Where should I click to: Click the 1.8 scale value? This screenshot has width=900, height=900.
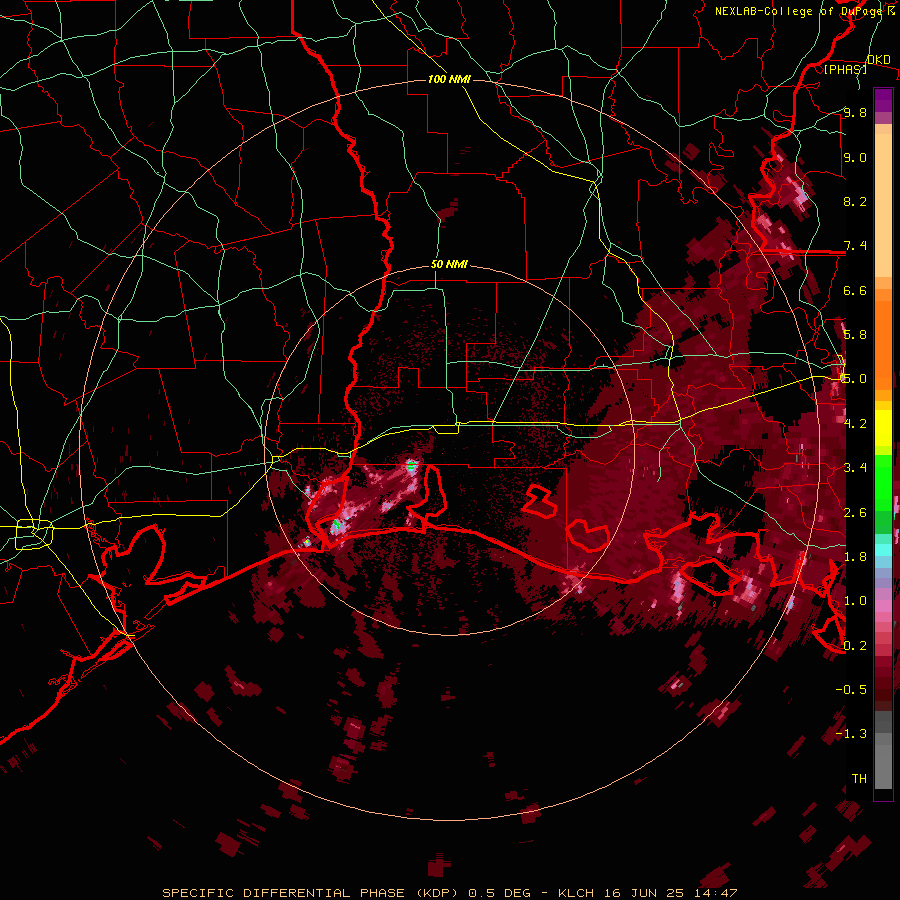[855, 556]
